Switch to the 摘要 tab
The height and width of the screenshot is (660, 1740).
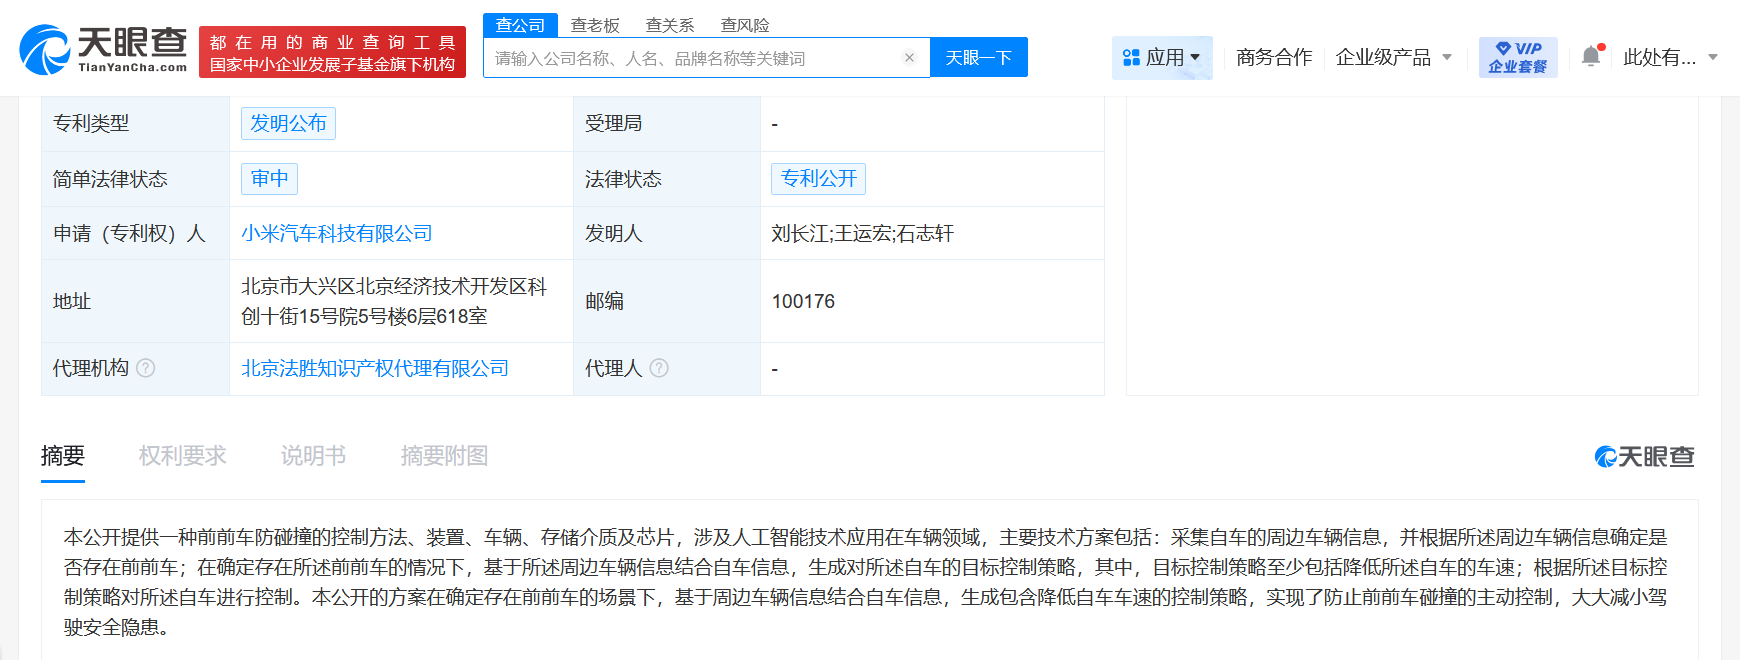[x=63, y=456]
